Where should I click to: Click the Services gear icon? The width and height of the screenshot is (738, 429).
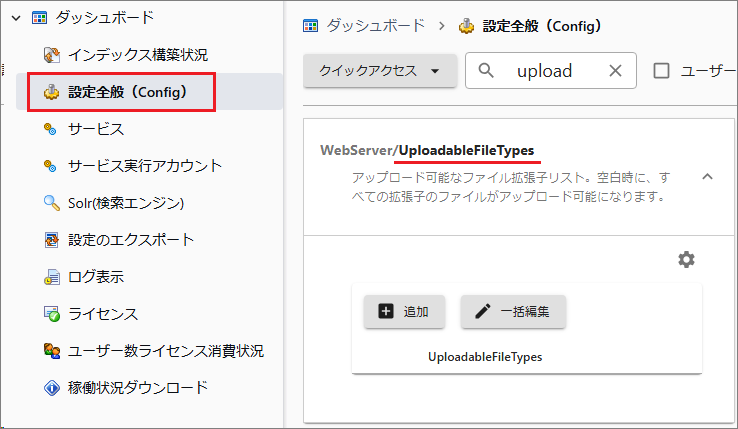(52, 129)
